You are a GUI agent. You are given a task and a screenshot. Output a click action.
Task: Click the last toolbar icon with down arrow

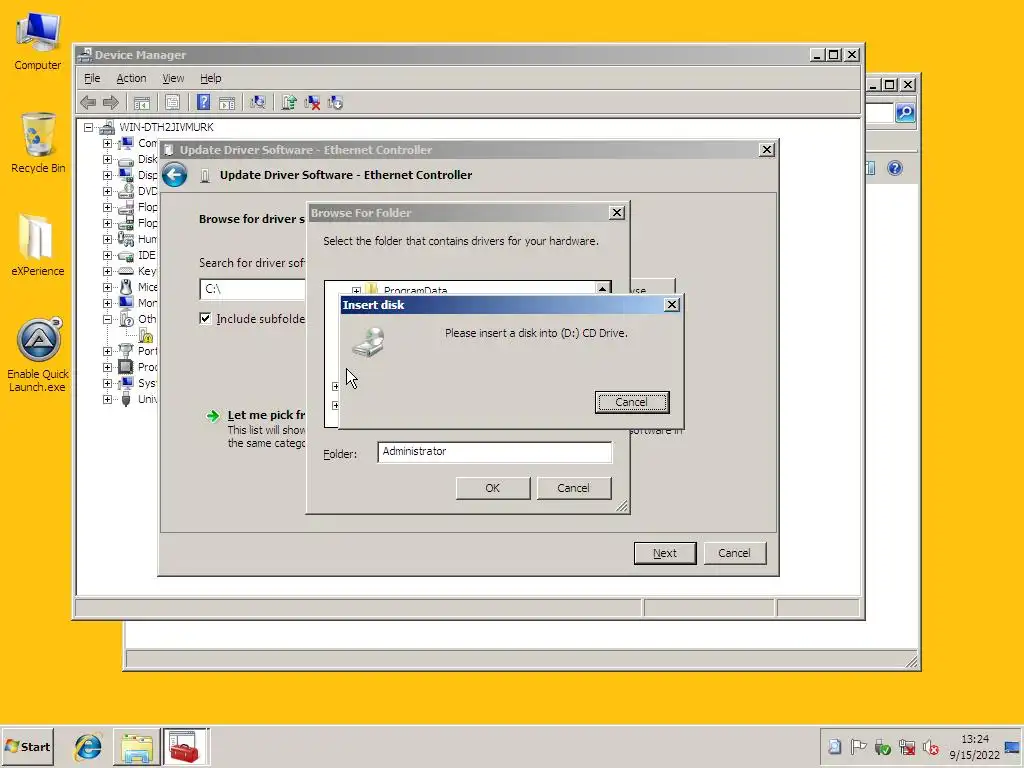pos(336,103)
